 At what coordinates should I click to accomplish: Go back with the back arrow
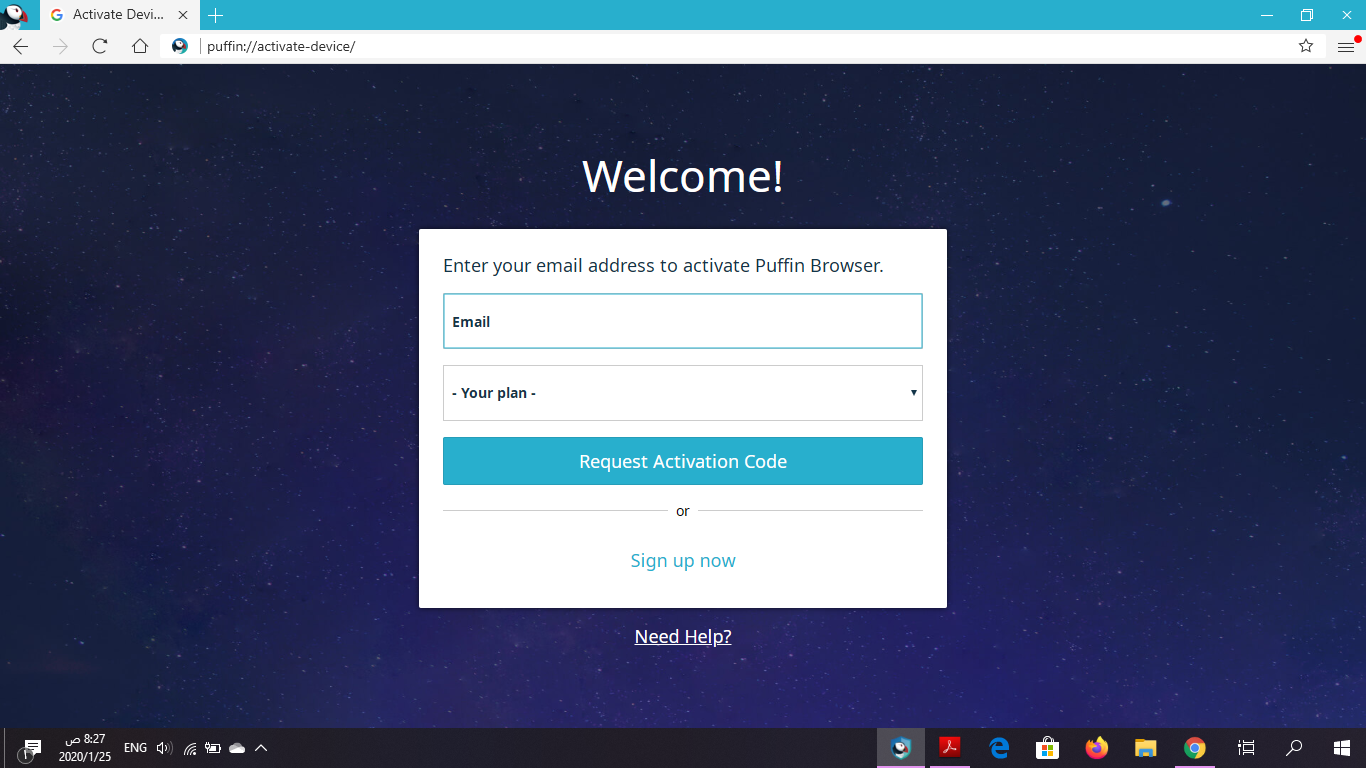(20, 46)
